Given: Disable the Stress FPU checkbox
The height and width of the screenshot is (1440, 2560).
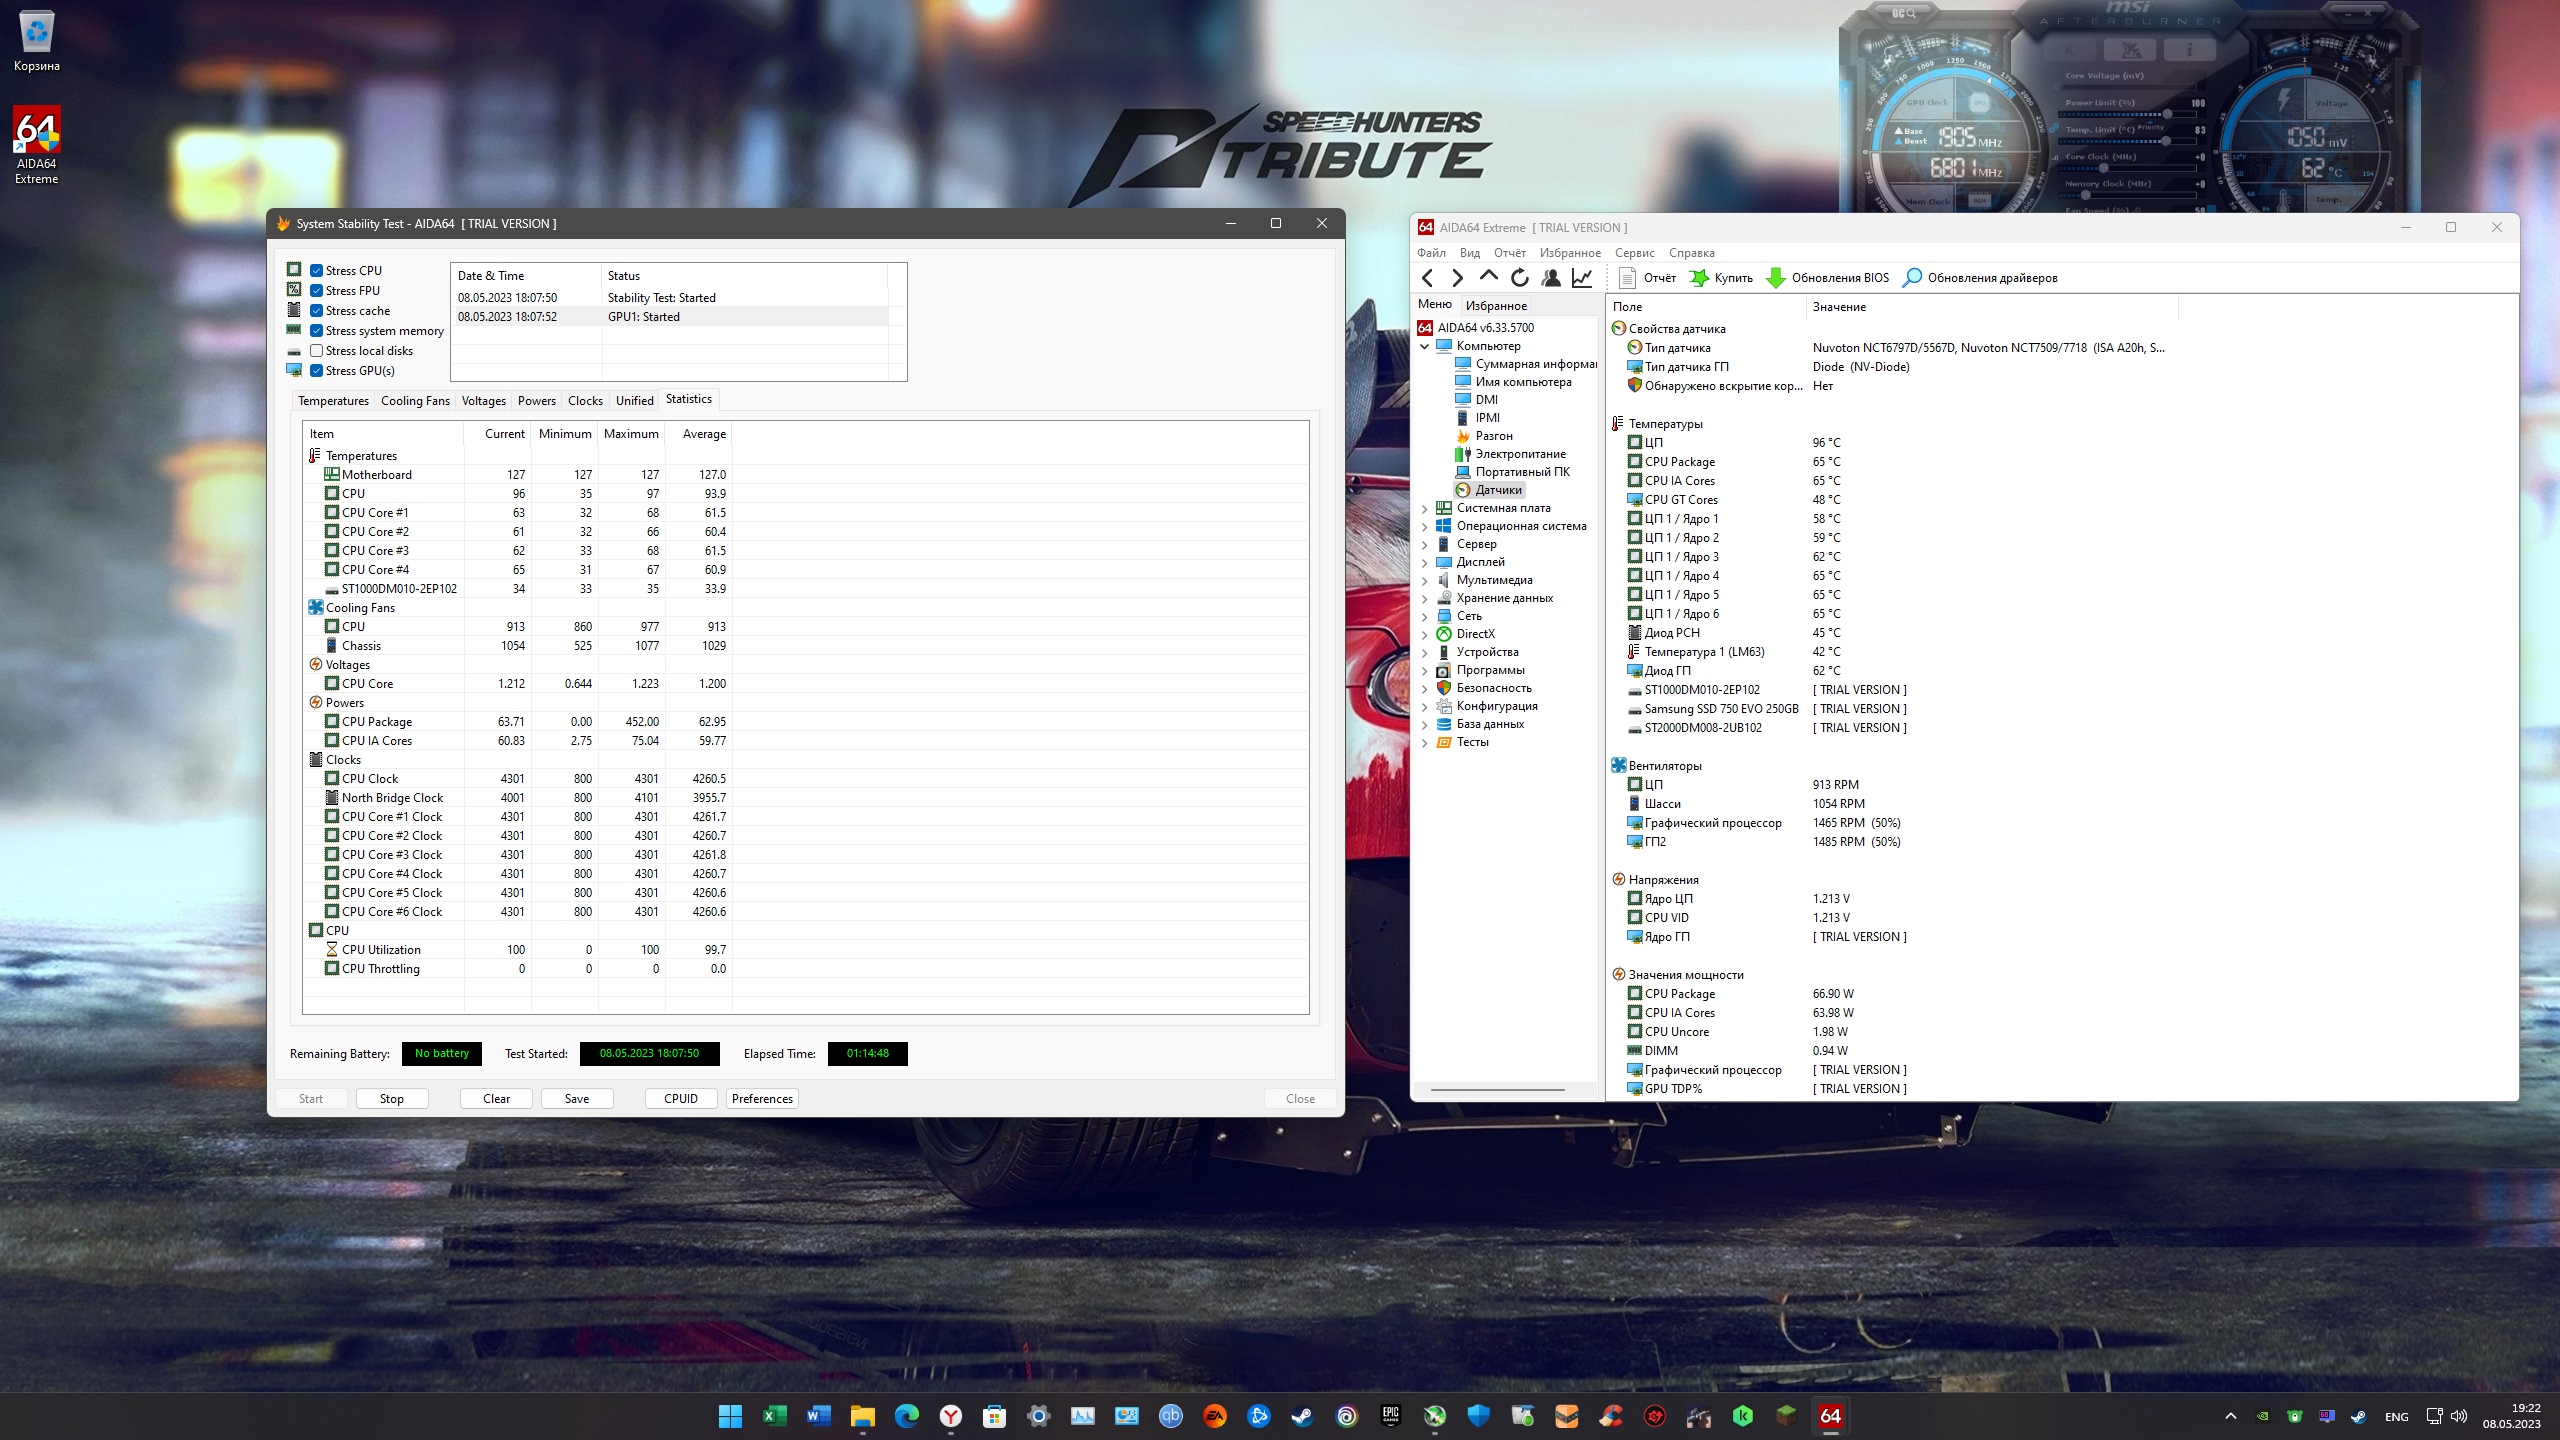Looking at the screenshot, I should point(316,291).
